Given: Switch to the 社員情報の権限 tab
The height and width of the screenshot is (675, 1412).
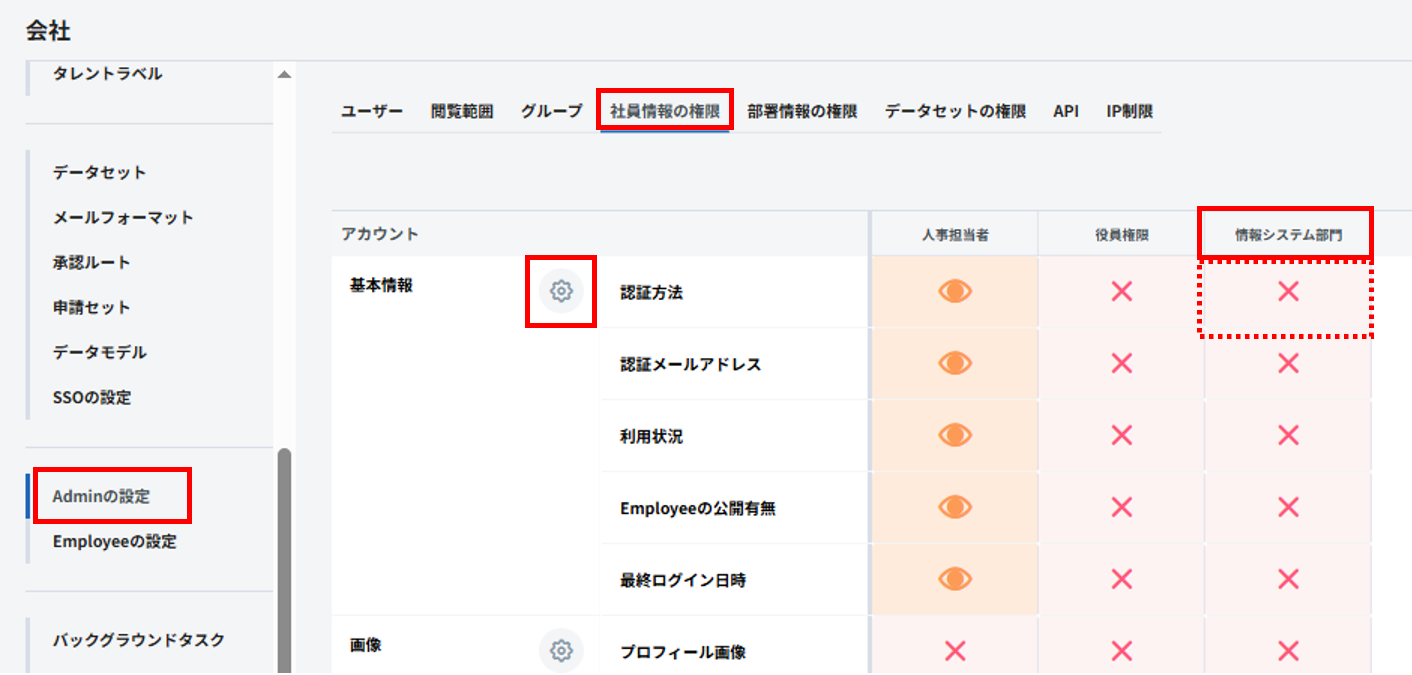Looking at the screenshot, I should (665, 111).
